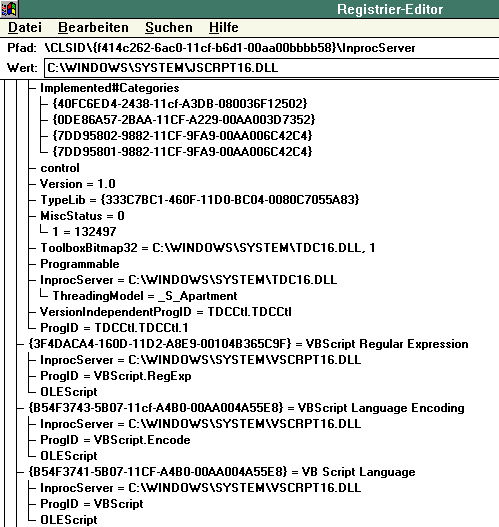The height and width of the screenshot is (527, 499).
Task: Select the ToolboxBitmap32 entry
Action: click(208, 248)
